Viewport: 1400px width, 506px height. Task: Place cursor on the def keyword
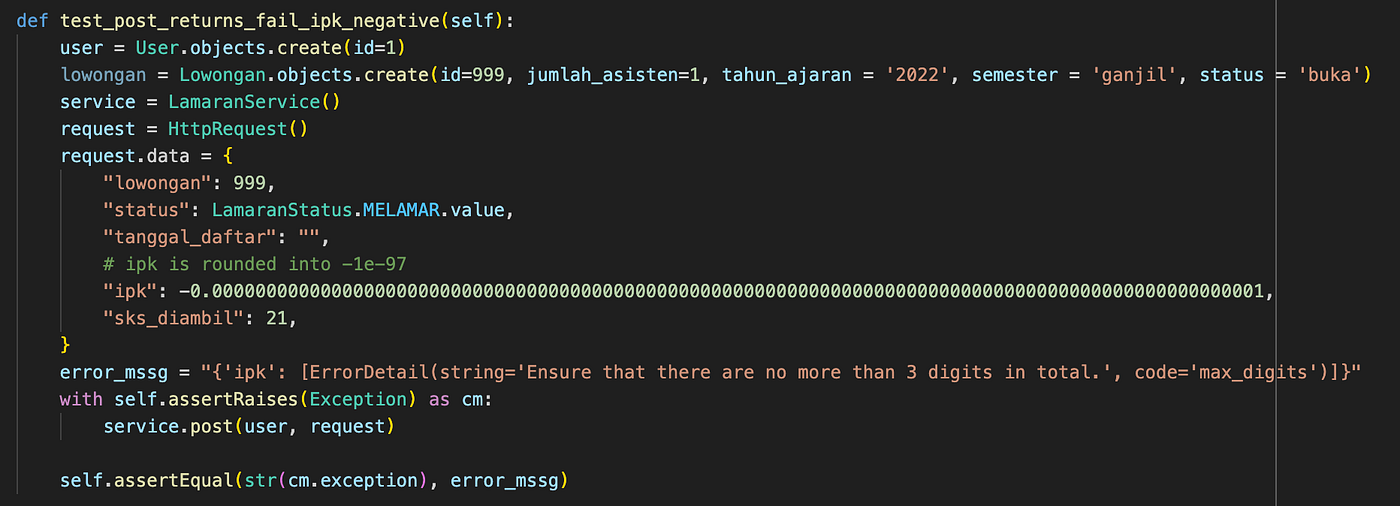point(33,21)
